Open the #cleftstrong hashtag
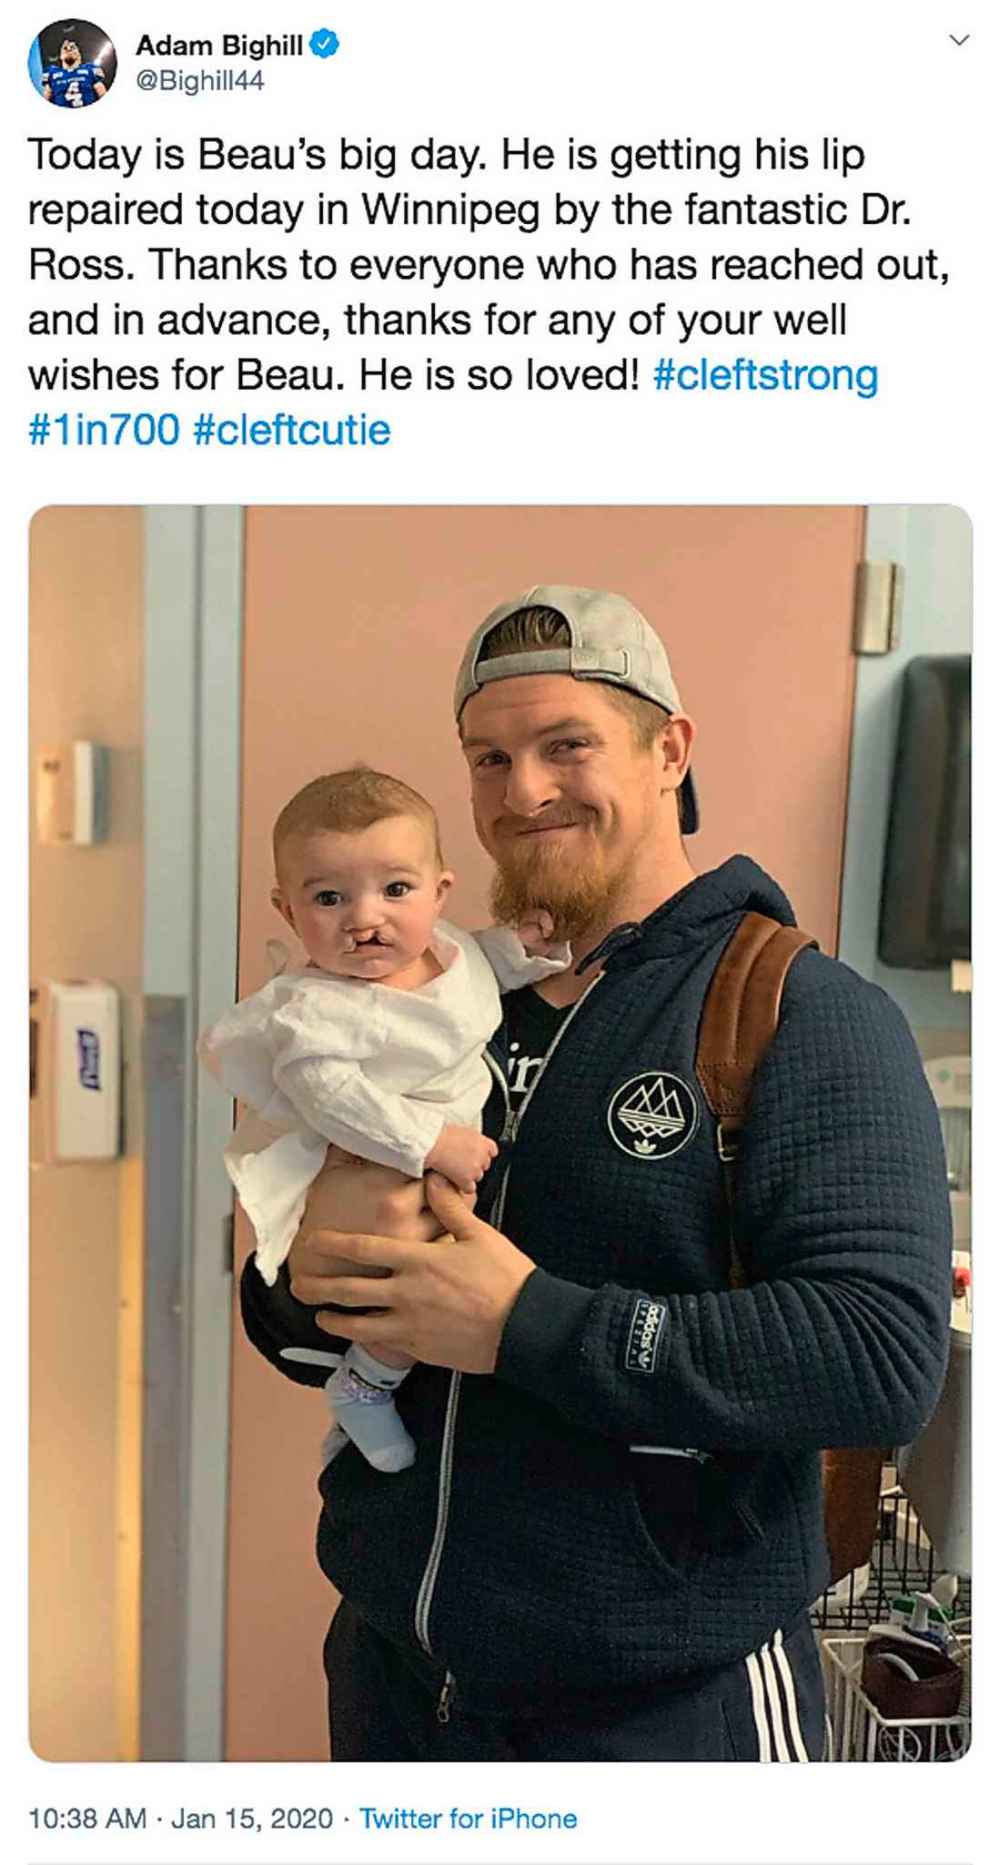Viewport: 999px width, 1865px height. point(765,375)
